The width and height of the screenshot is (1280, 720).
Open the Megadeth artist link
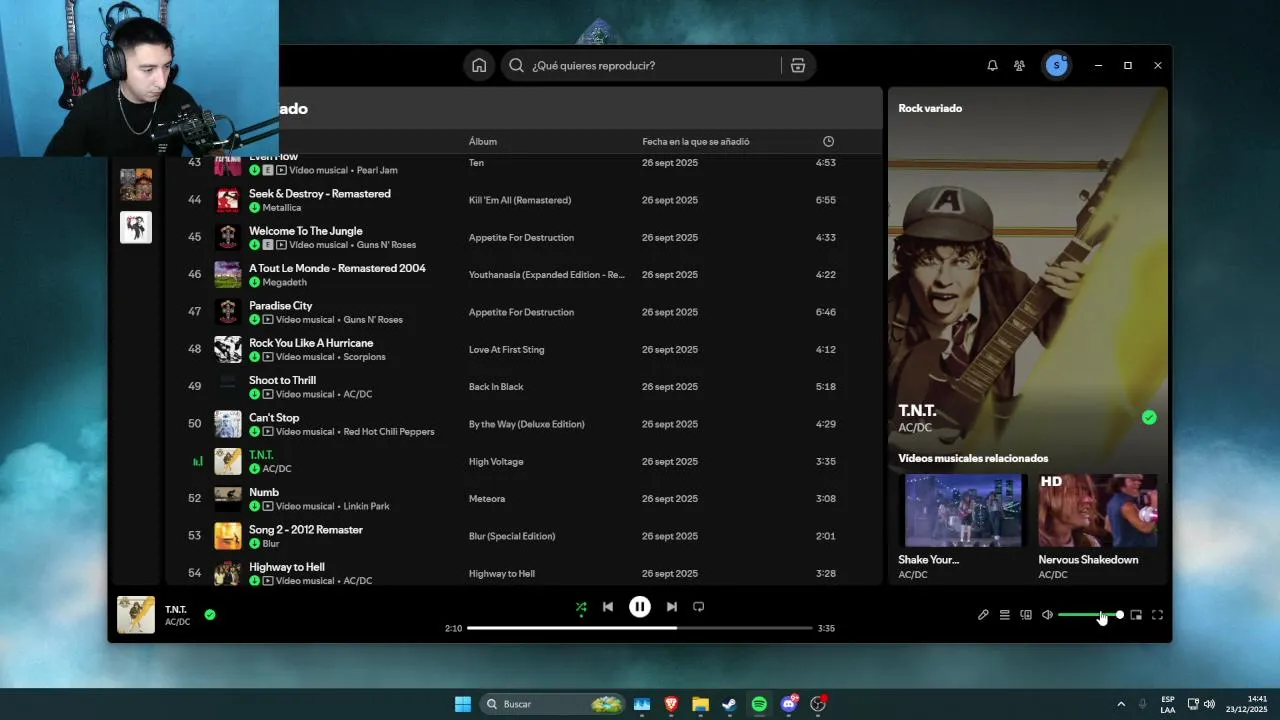(x=285, y=283)
